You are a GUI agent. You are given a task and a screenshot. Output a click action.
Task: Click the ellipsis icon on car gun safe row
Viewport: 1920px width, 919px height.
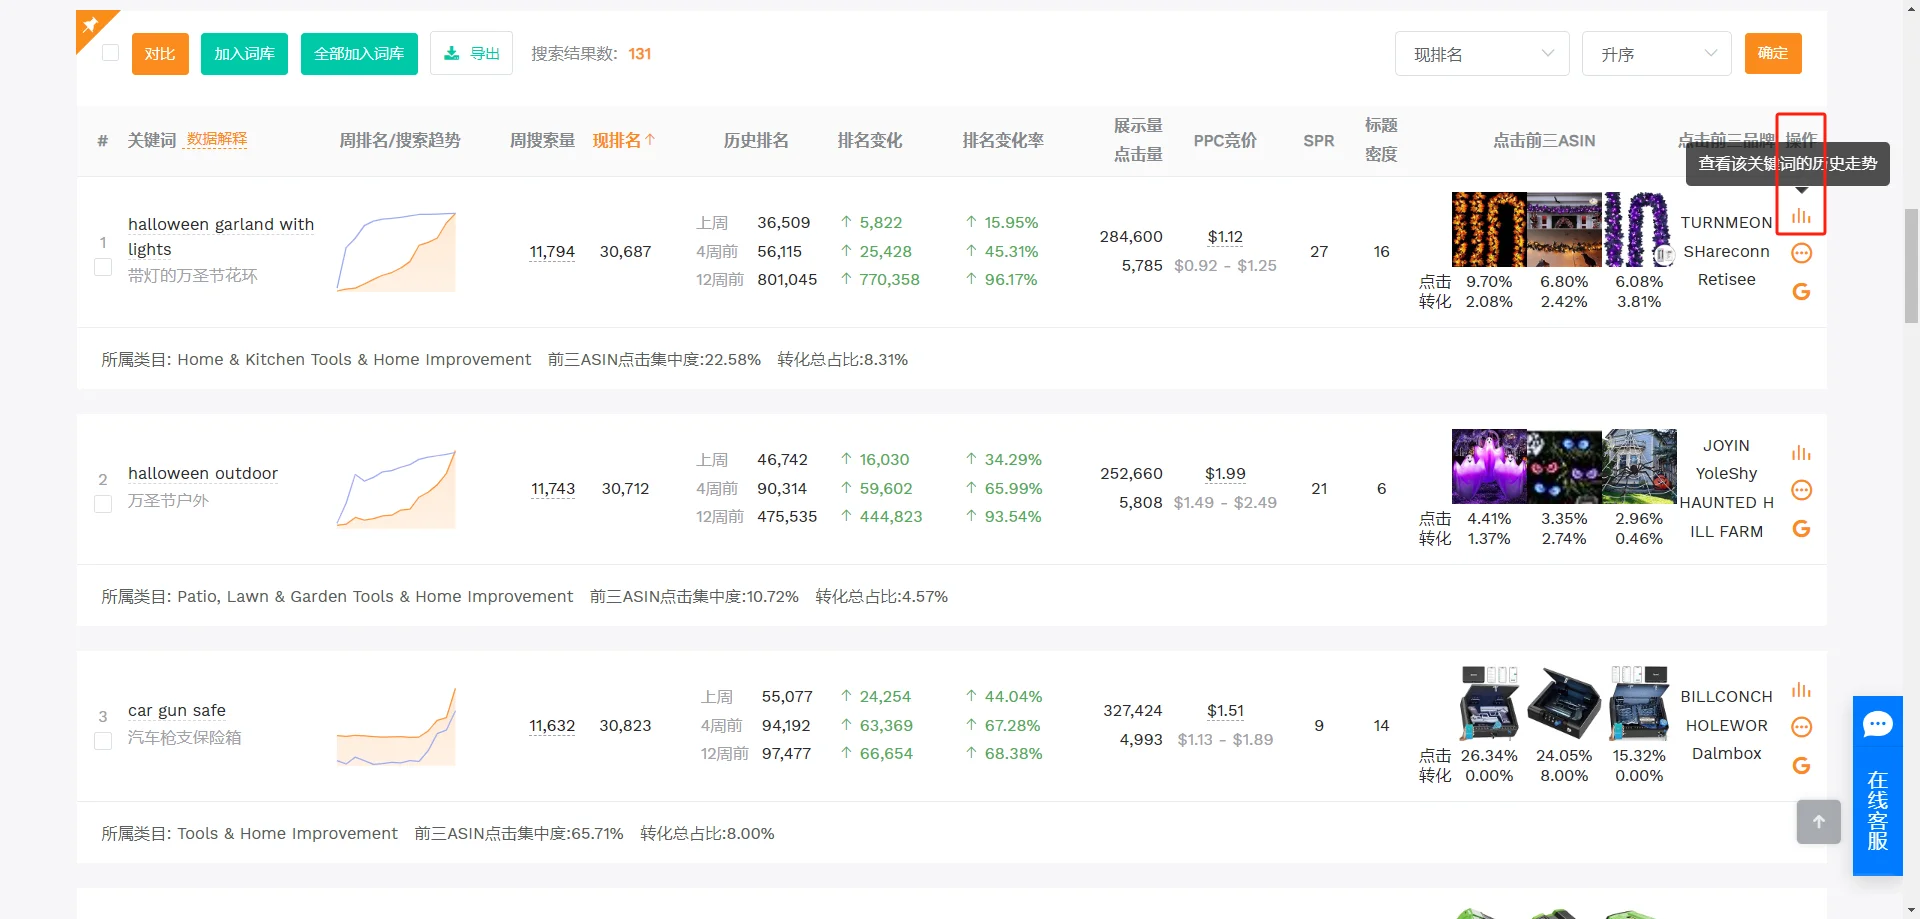(x=1802, y=727)
